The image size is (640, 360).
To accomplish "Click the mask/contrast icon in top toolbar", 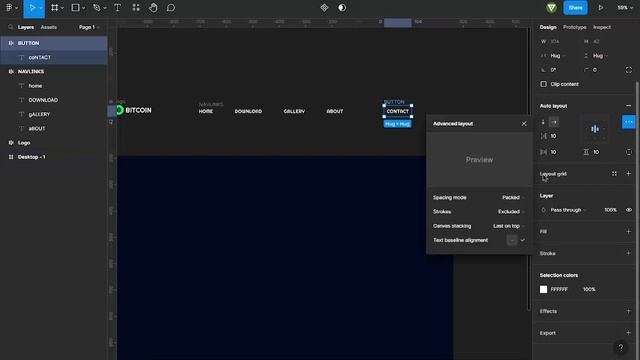I will click(x=342, y=8).
